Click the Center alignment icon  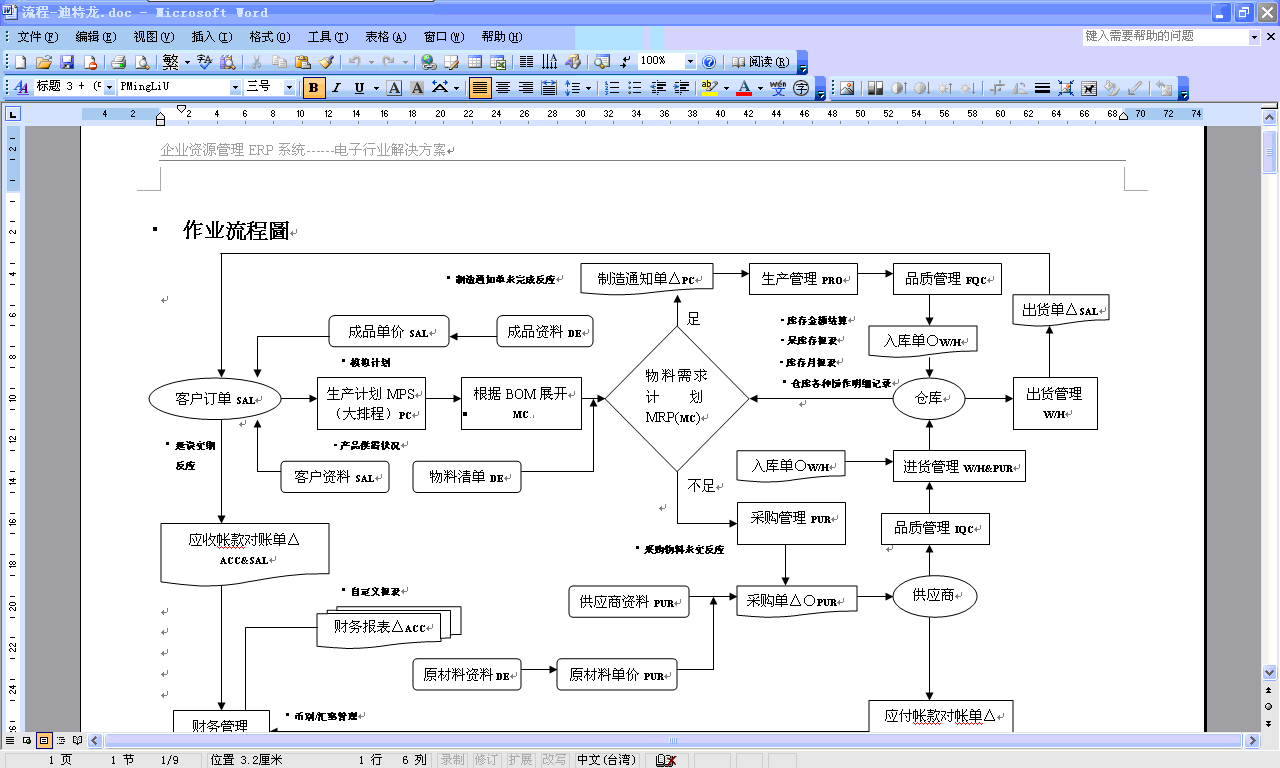click(x=503, y=88)
